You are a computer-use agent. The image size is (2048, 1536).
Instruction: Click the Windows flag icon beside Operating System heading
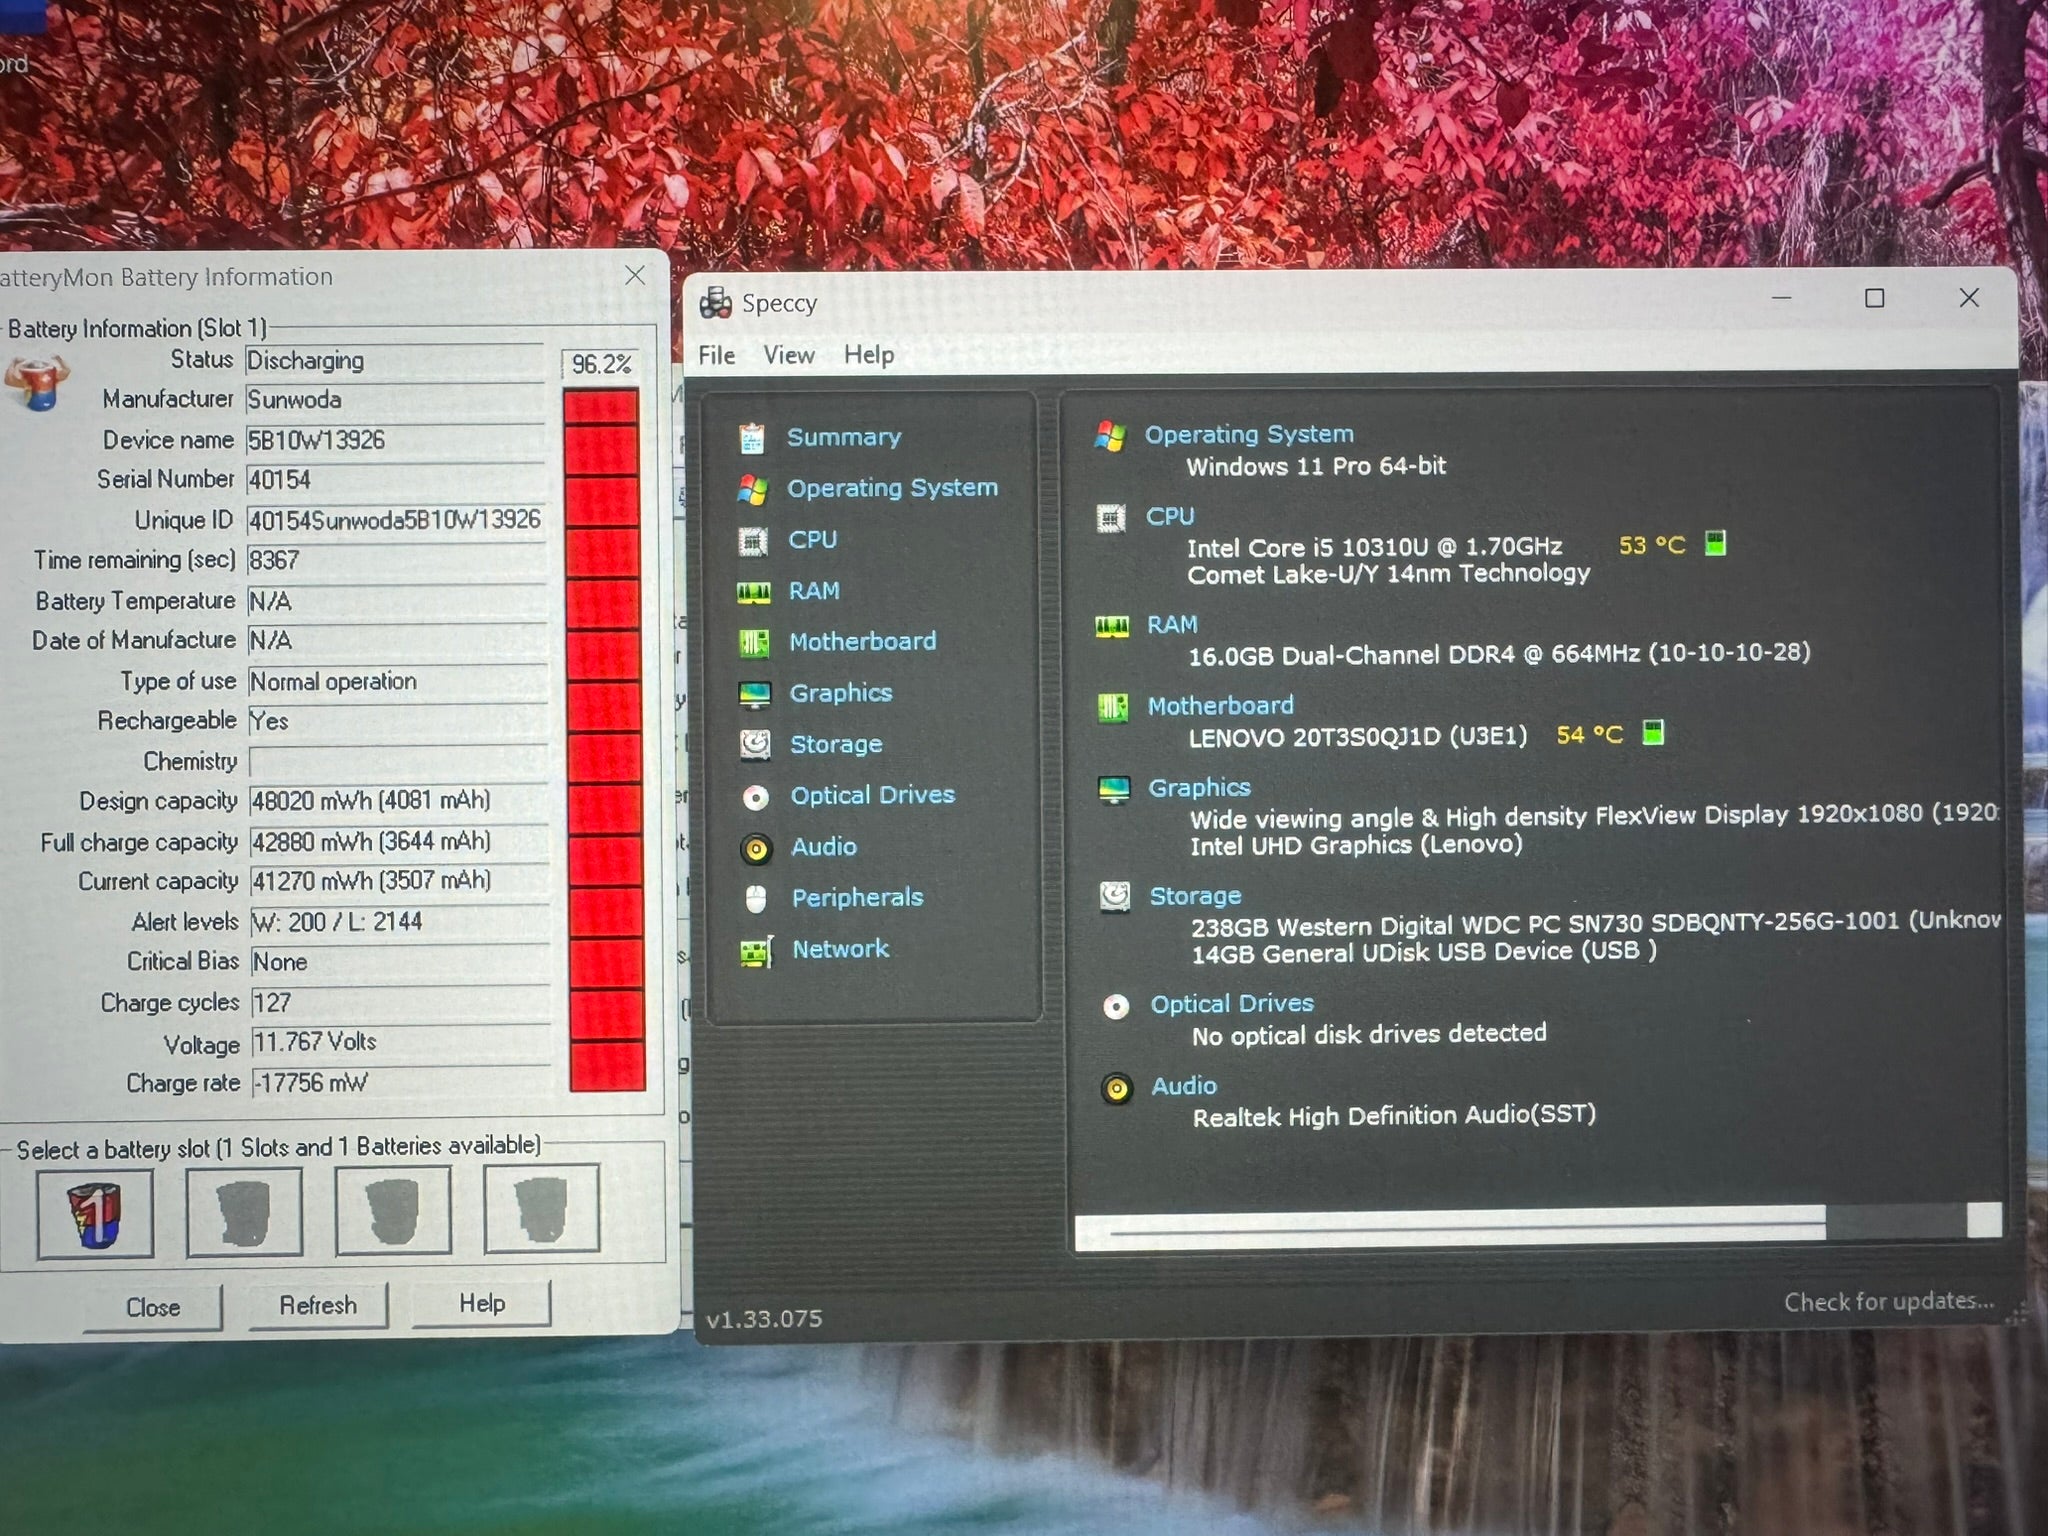pyautogui.click(x=1110, y=436)
